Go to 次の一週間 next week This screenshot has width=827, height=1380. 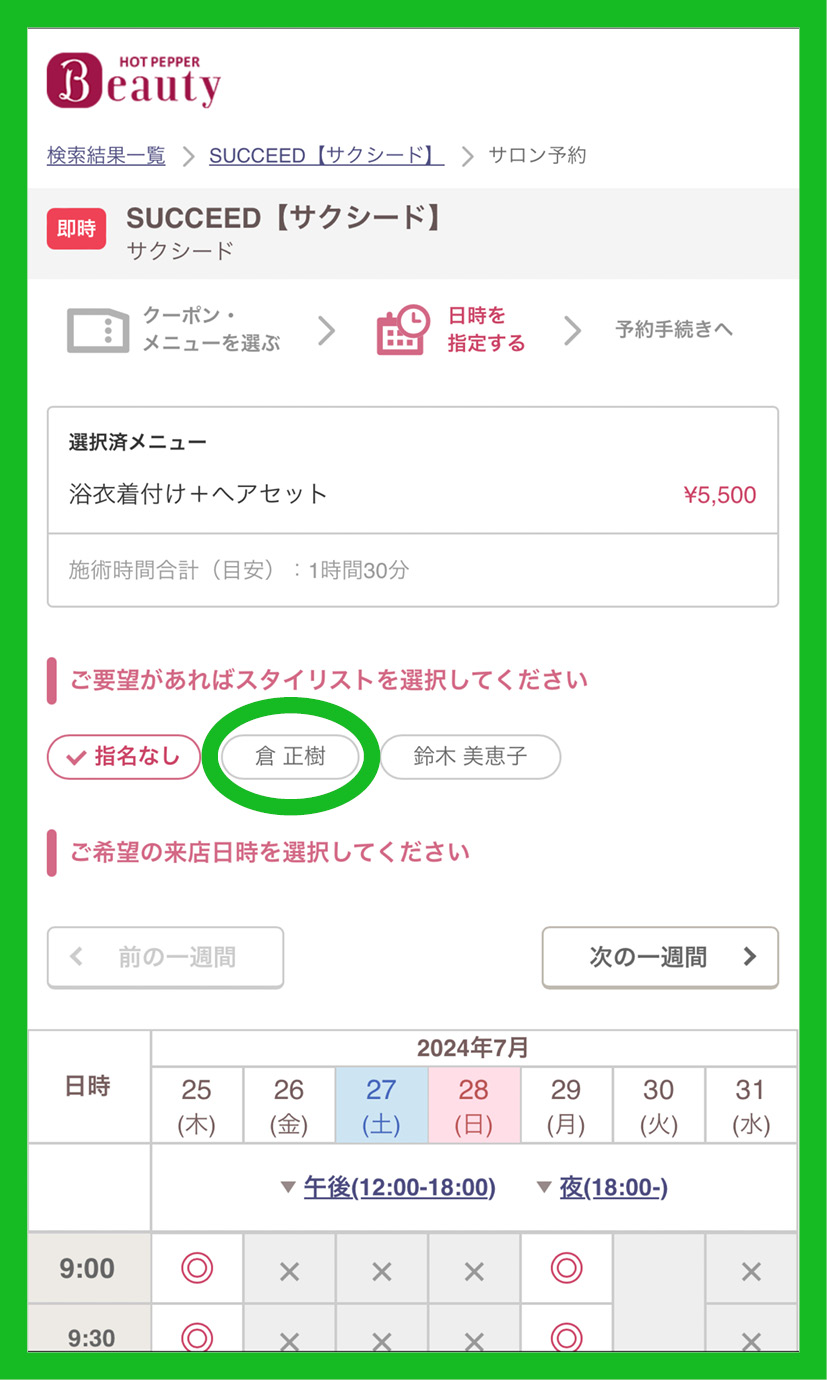coord(660,957)
